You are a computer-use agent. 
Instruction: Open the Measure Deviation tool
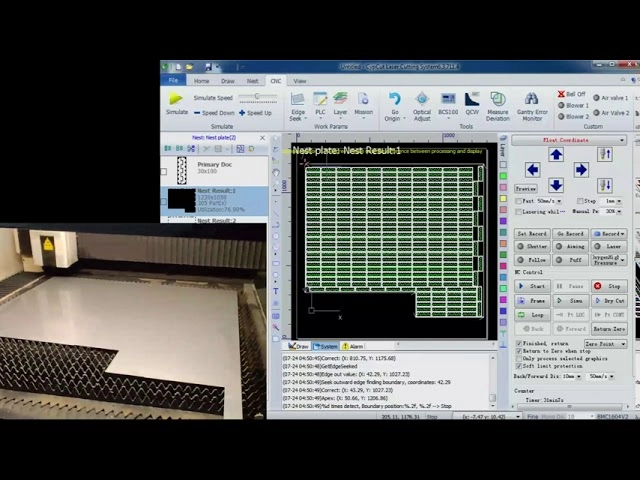click(x=498, y=106)
